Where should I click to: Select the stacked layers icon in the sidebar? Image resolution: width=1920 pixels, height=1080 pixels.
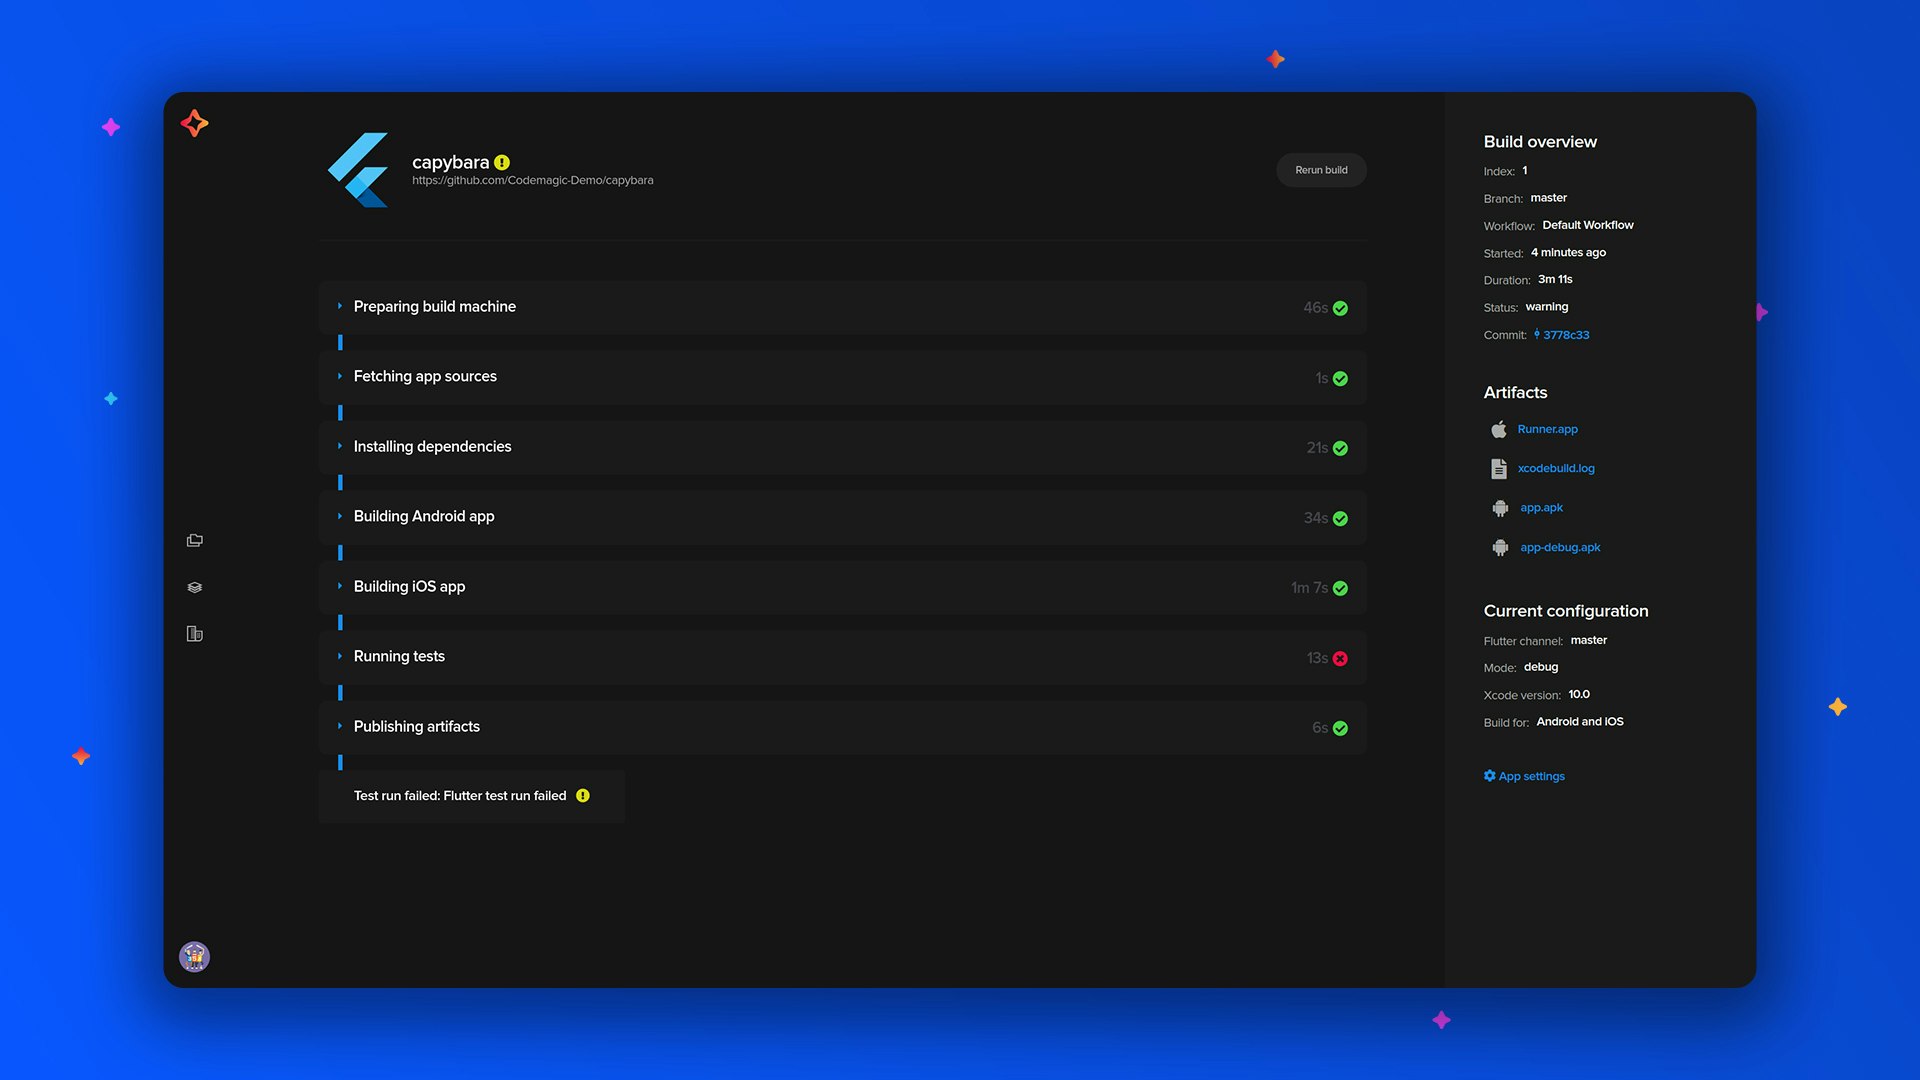pos(194,587)
